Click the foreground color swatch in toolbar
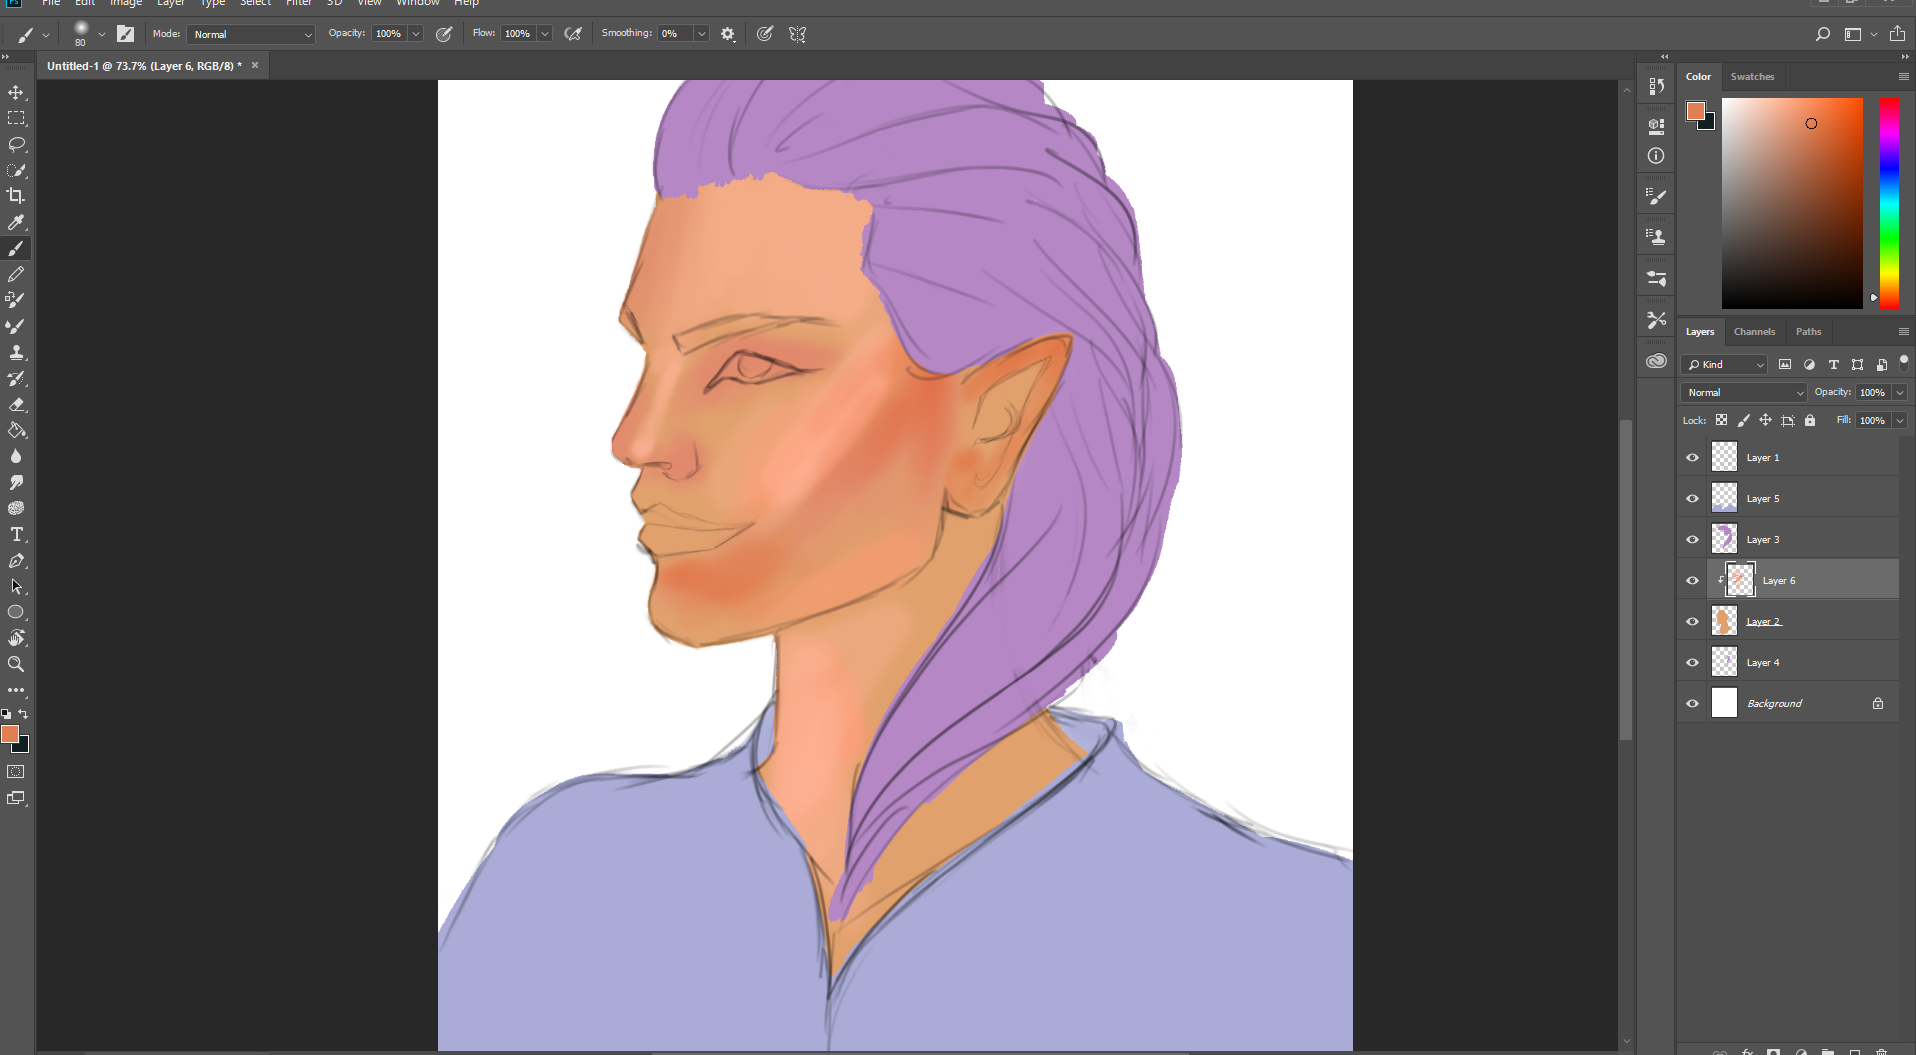 [x=10, y=735]
